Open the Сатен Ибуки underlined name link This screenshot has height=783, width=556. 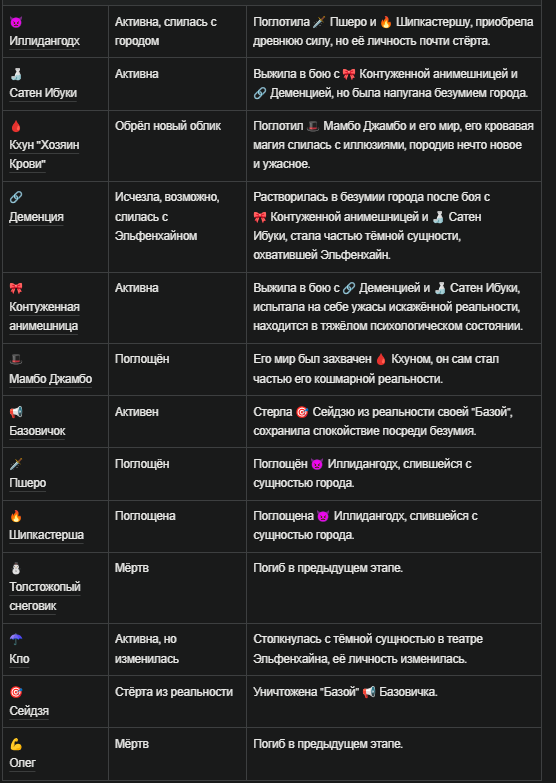[43, 93]
